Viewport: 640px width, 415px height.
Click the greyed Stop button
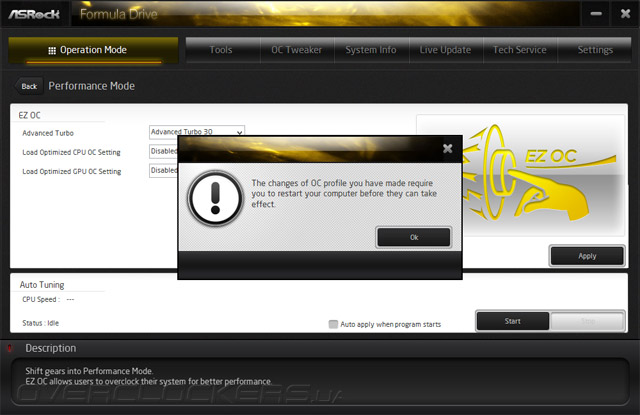point(587,321)
